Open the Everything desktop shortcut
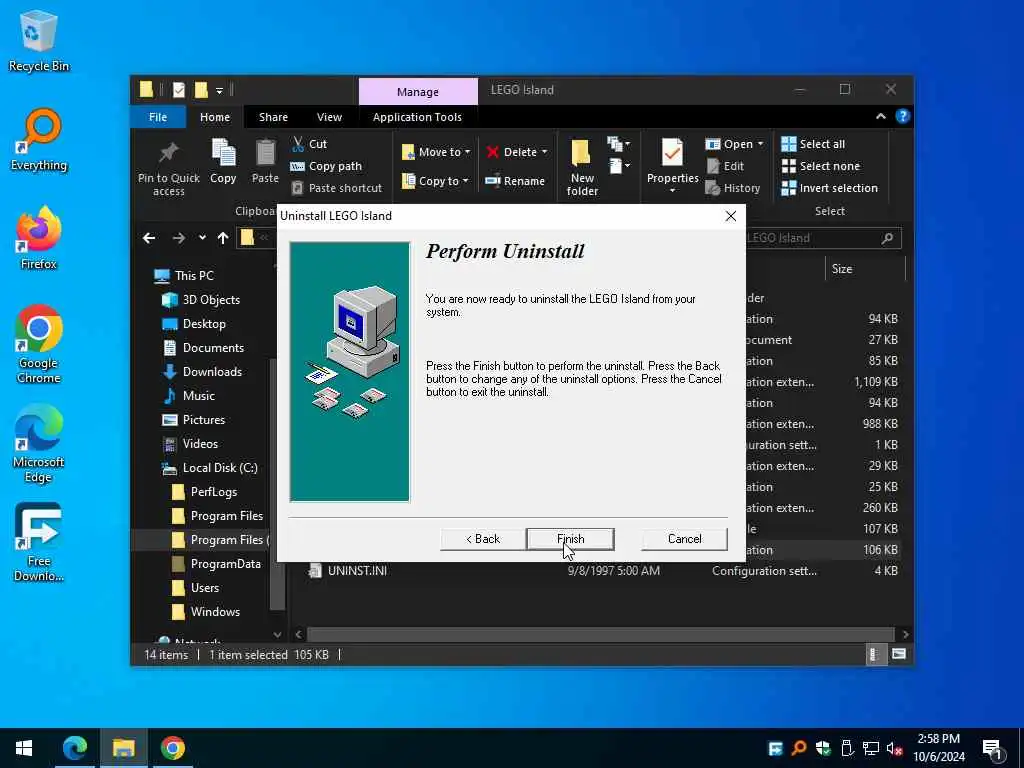This screenshot has width=1024, height=768. 38,140
